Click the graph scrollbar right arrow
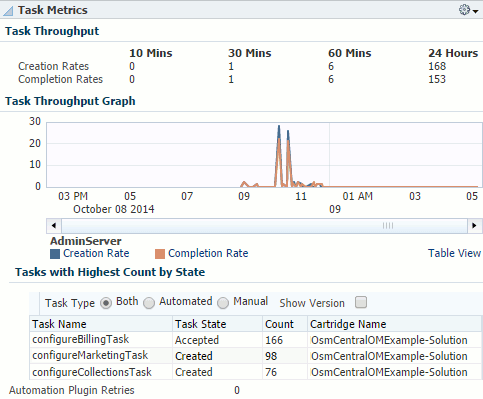 click(474, 226)
